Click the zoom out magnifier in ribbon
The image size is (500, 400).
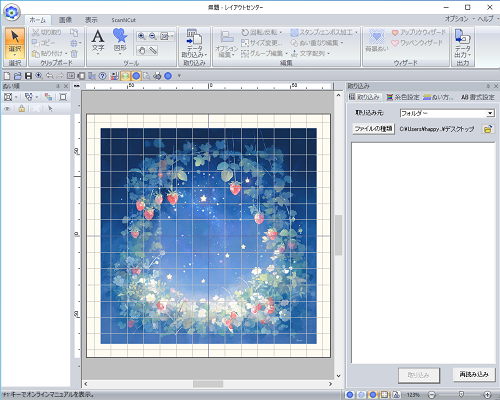pos(153,36)
